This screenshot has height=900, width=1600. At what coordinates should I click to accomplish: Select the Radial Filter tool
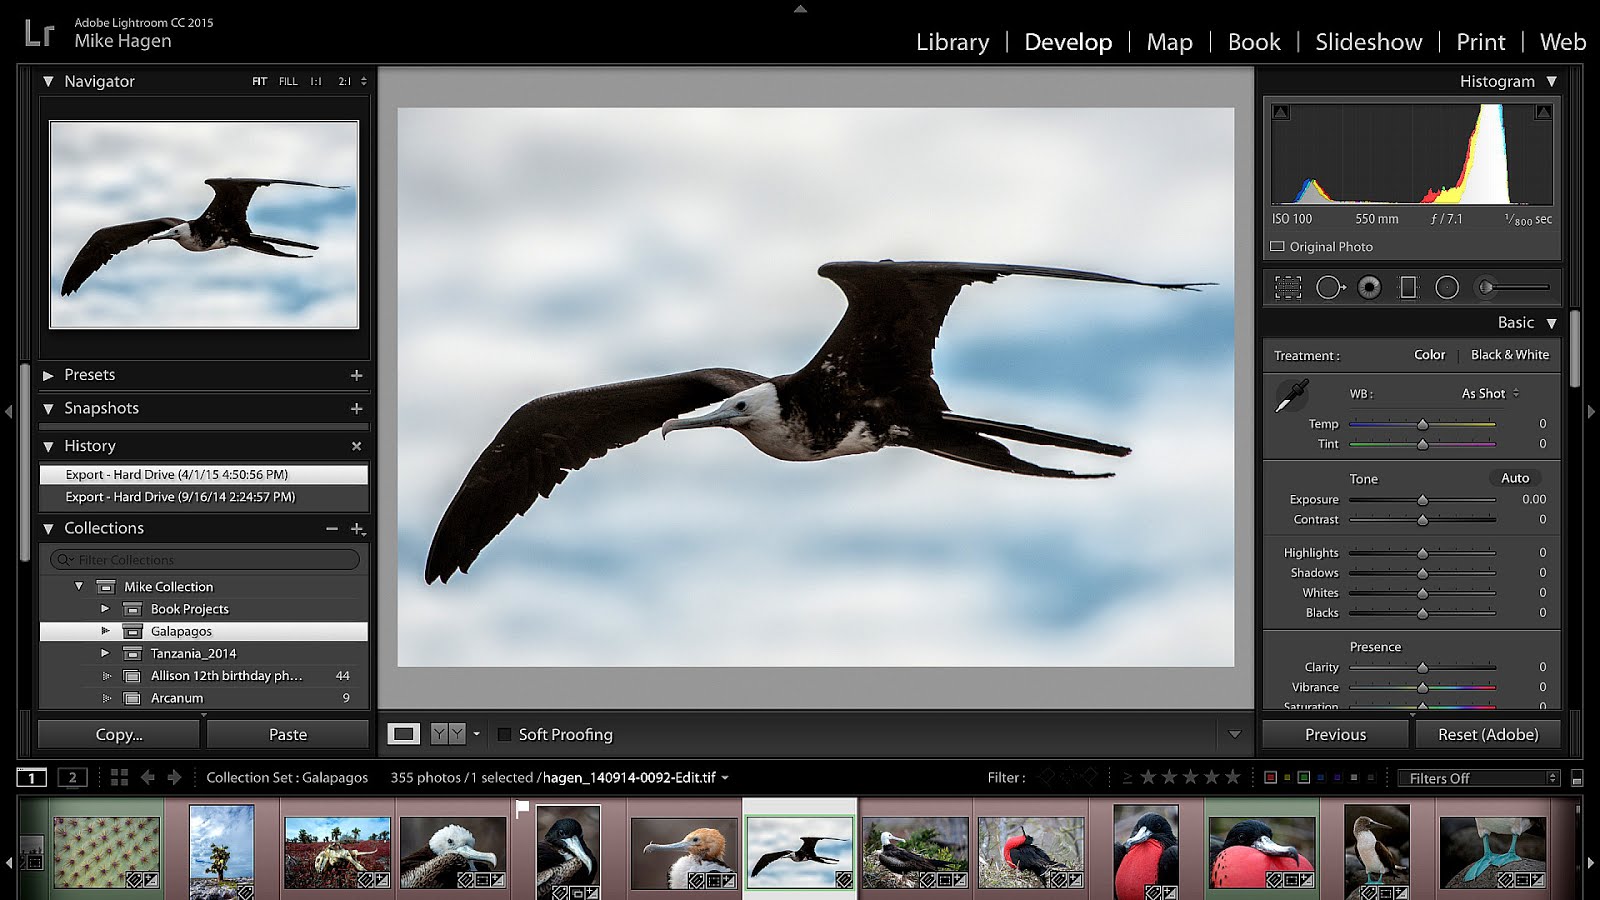point(1447,287)
